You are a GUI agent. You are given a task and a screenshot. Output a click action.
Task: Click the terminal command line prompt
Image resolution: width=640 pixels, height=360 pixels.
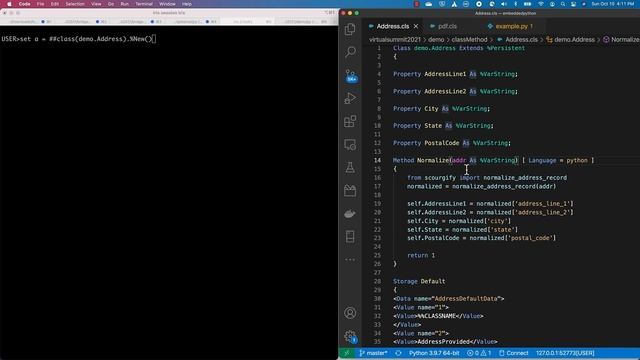point(79,39)
